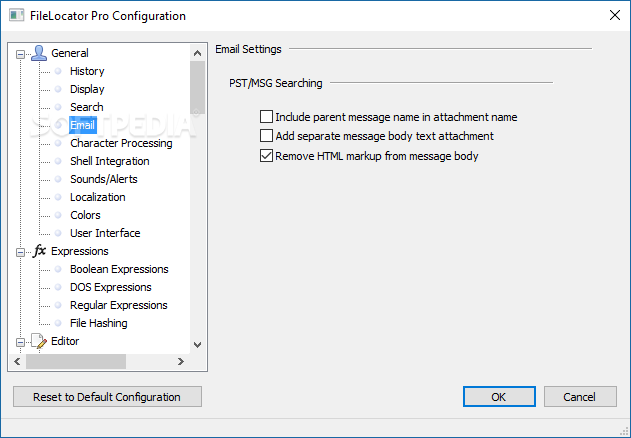The height and width of the screenshot is (438, 631).
Task: Click the bullet icon beside User Interface
Action: [x=58, y=233]
